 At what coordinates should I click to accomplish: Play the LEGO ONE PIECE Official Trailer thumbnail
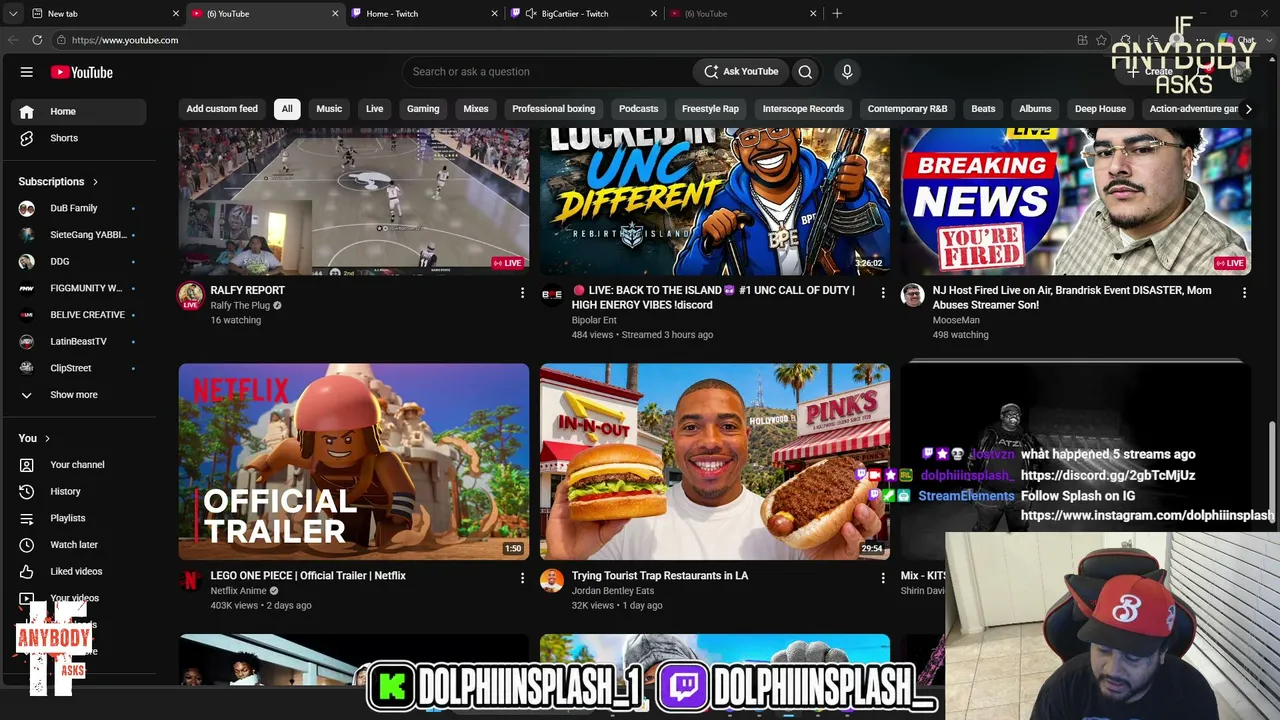point(354,461)
